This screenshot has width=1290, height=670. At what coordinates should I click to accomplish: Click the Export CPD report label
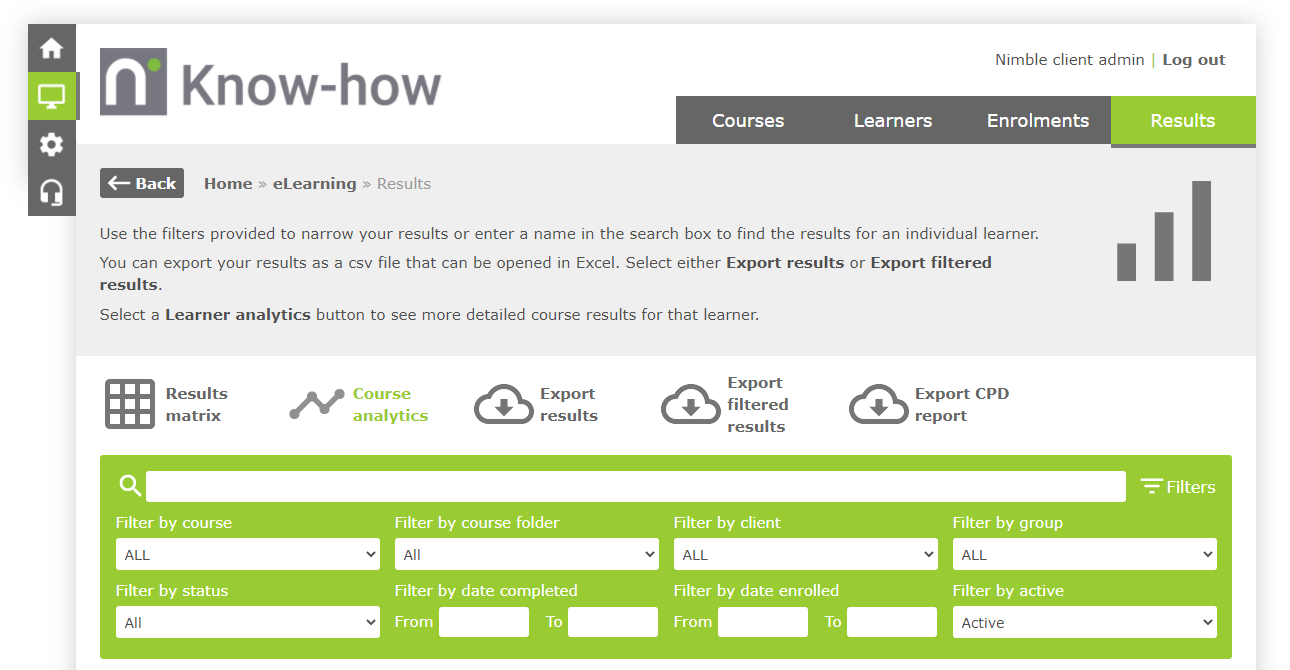coord(962,404)
